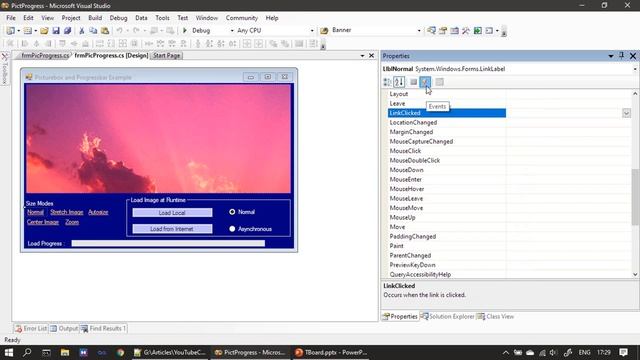Open the Community menu
This screenshot has width=640, height=360.
[x=242, y=18]
